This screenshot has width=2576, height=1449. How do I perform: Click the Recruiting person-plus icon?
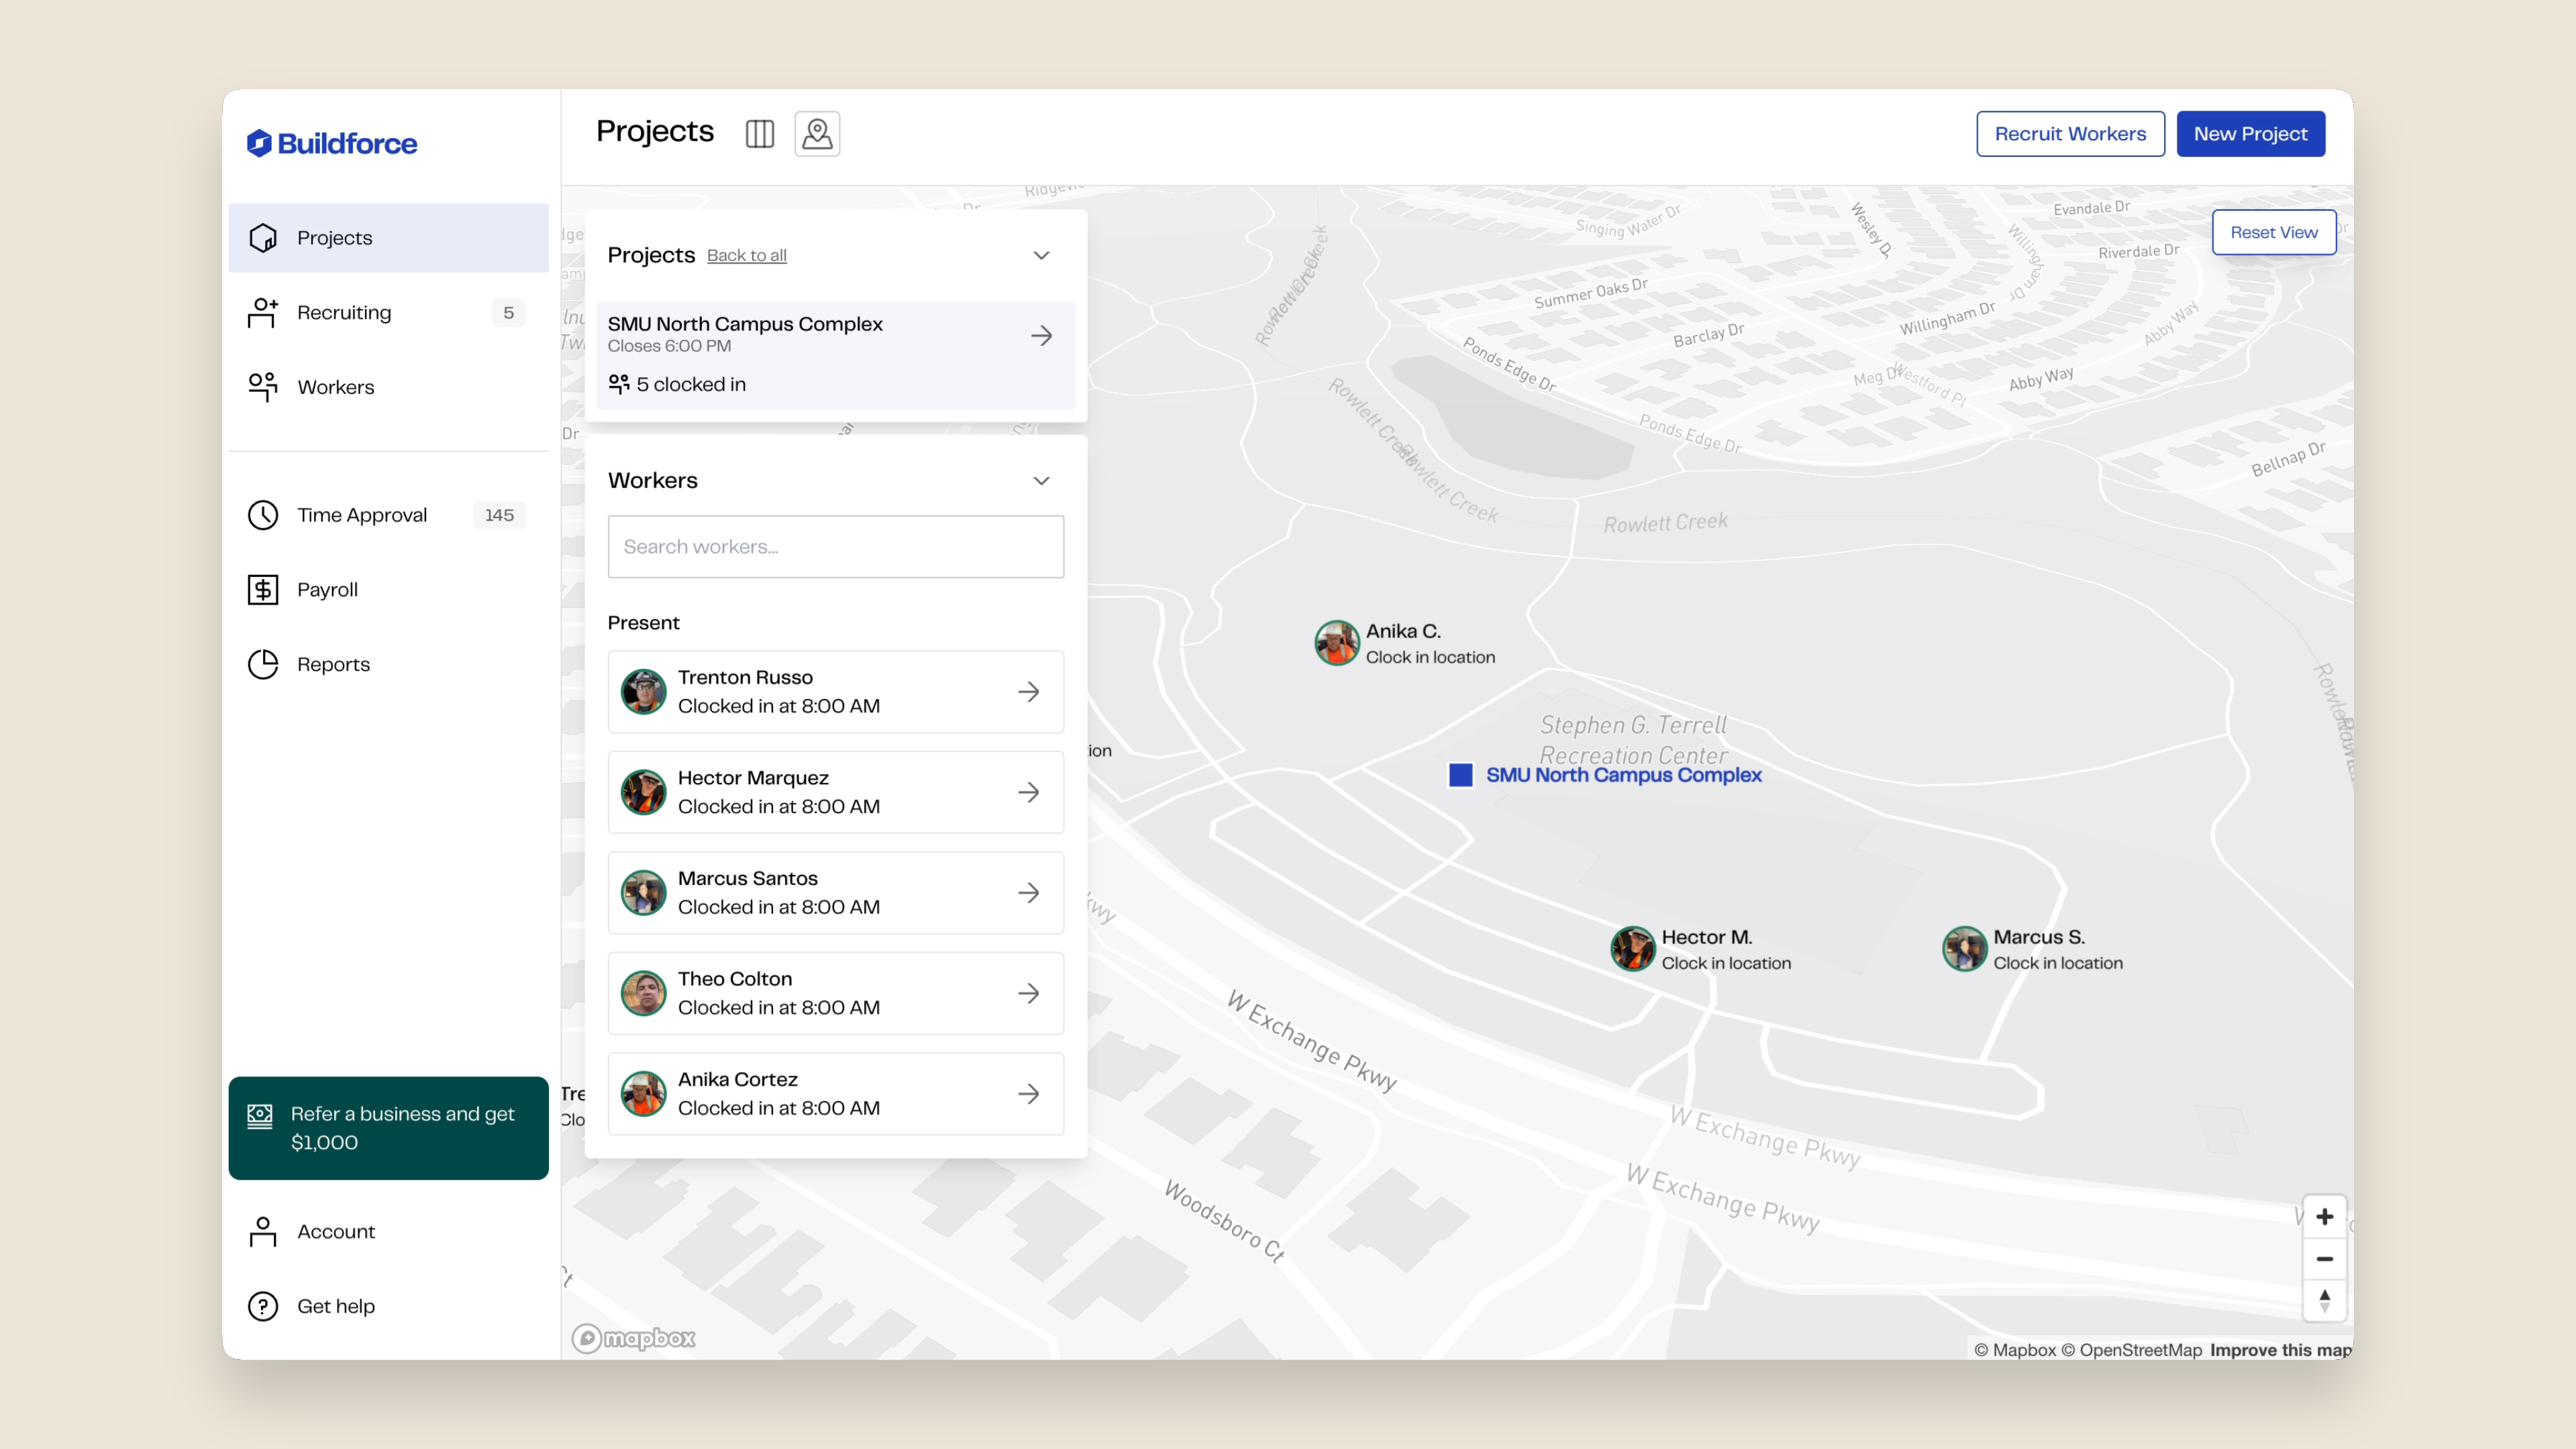click(263, 313)
